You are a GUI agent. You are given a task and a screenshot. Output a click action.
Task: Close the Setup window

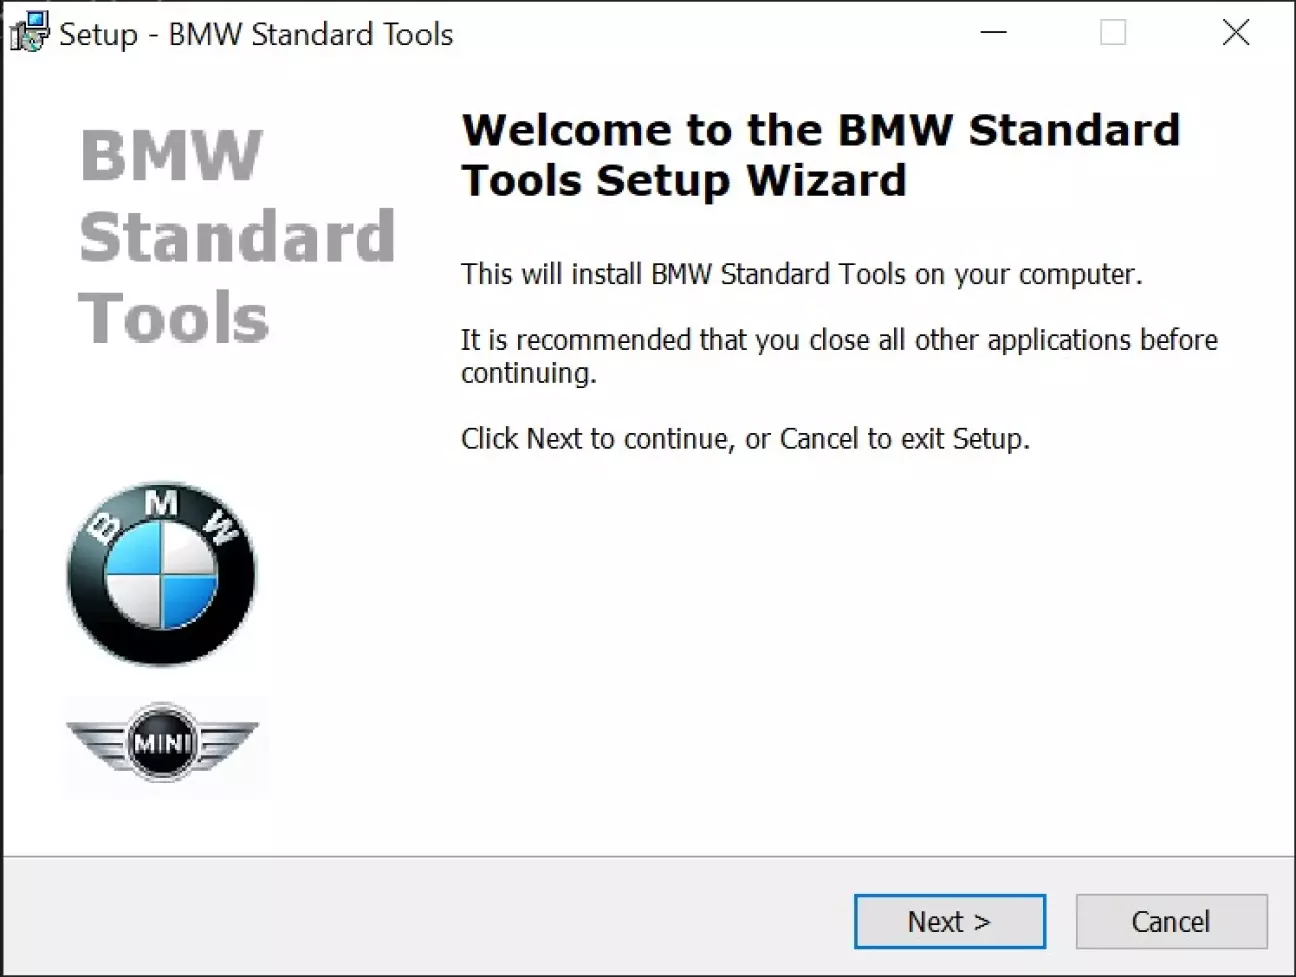coord(1235,33)
